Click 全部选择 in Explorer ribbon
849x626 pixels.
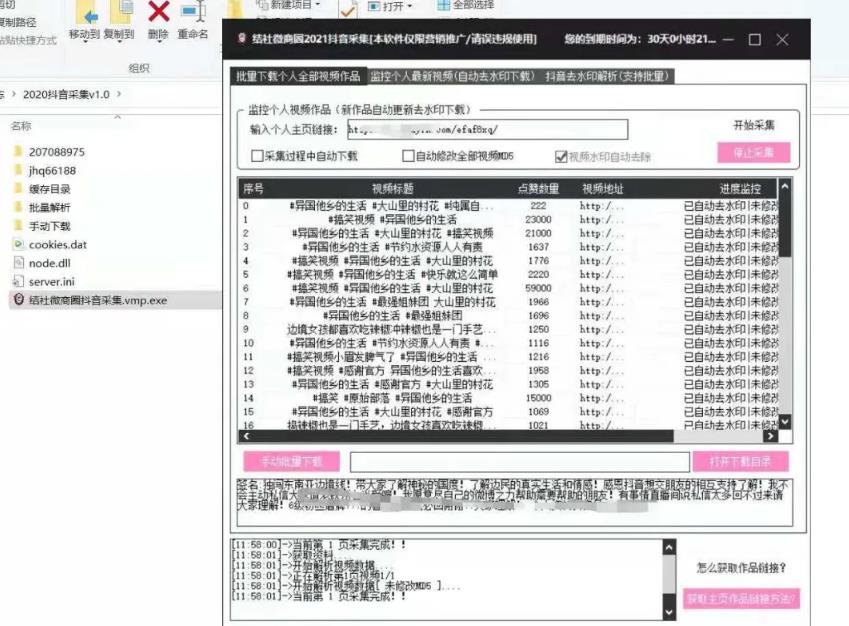(466, 5)
